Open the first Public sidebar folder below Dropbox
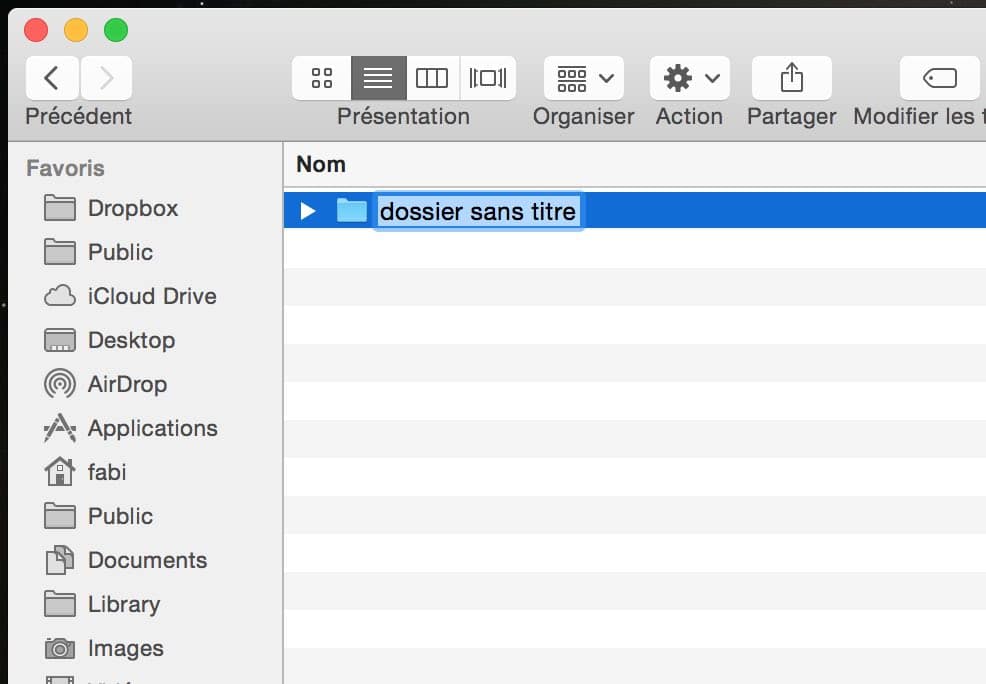The height and width of the screenshot is (684, 986). [x=120, y=252]
